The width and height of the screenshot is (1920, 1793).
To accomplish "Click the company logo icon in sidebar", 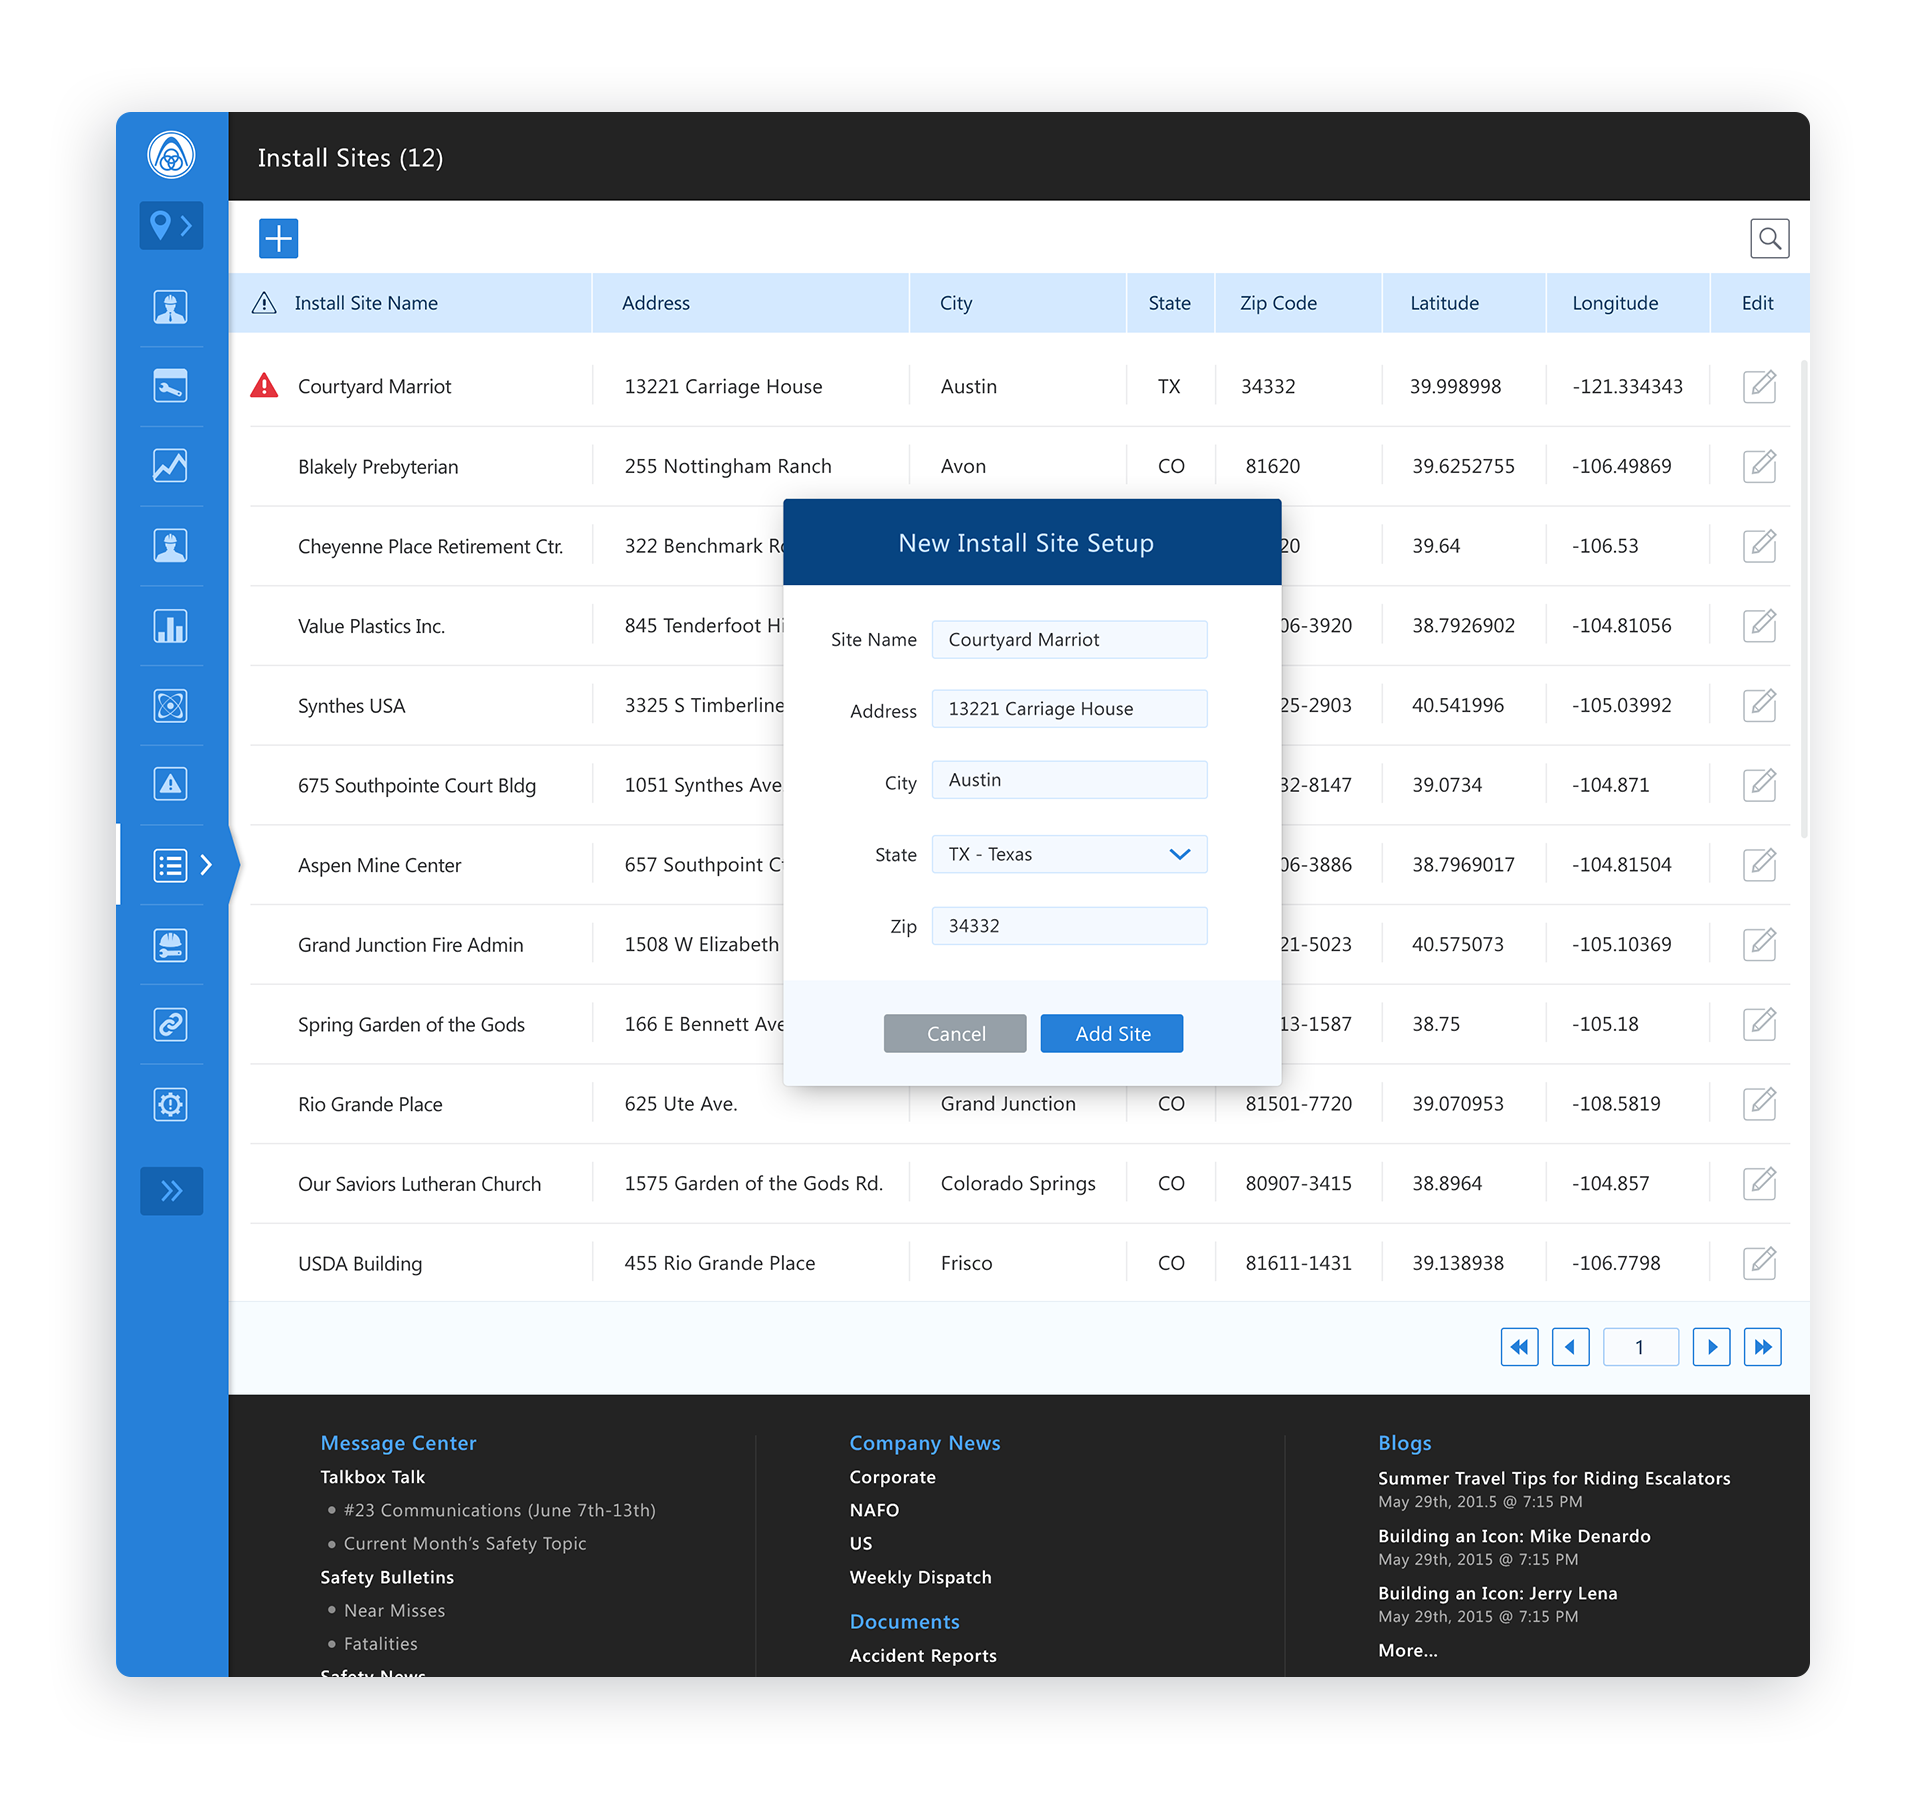I will (x=171, y=155).
